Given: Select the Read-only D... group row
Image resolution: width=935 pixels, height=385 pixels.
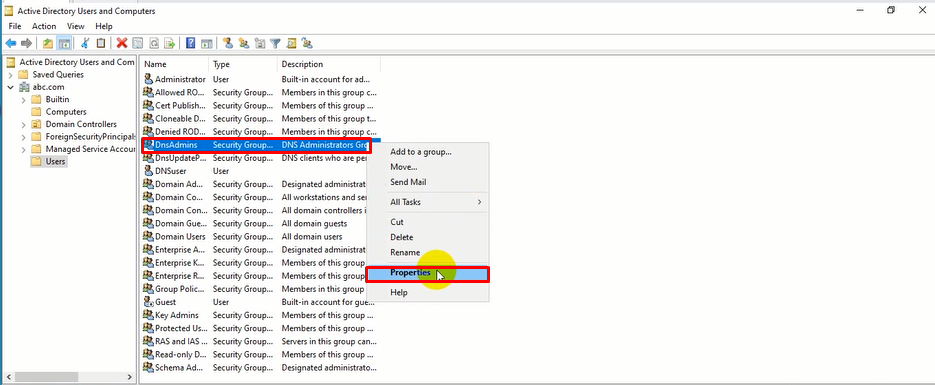Looking at the screenshot, I should click(x=261, y=355).
